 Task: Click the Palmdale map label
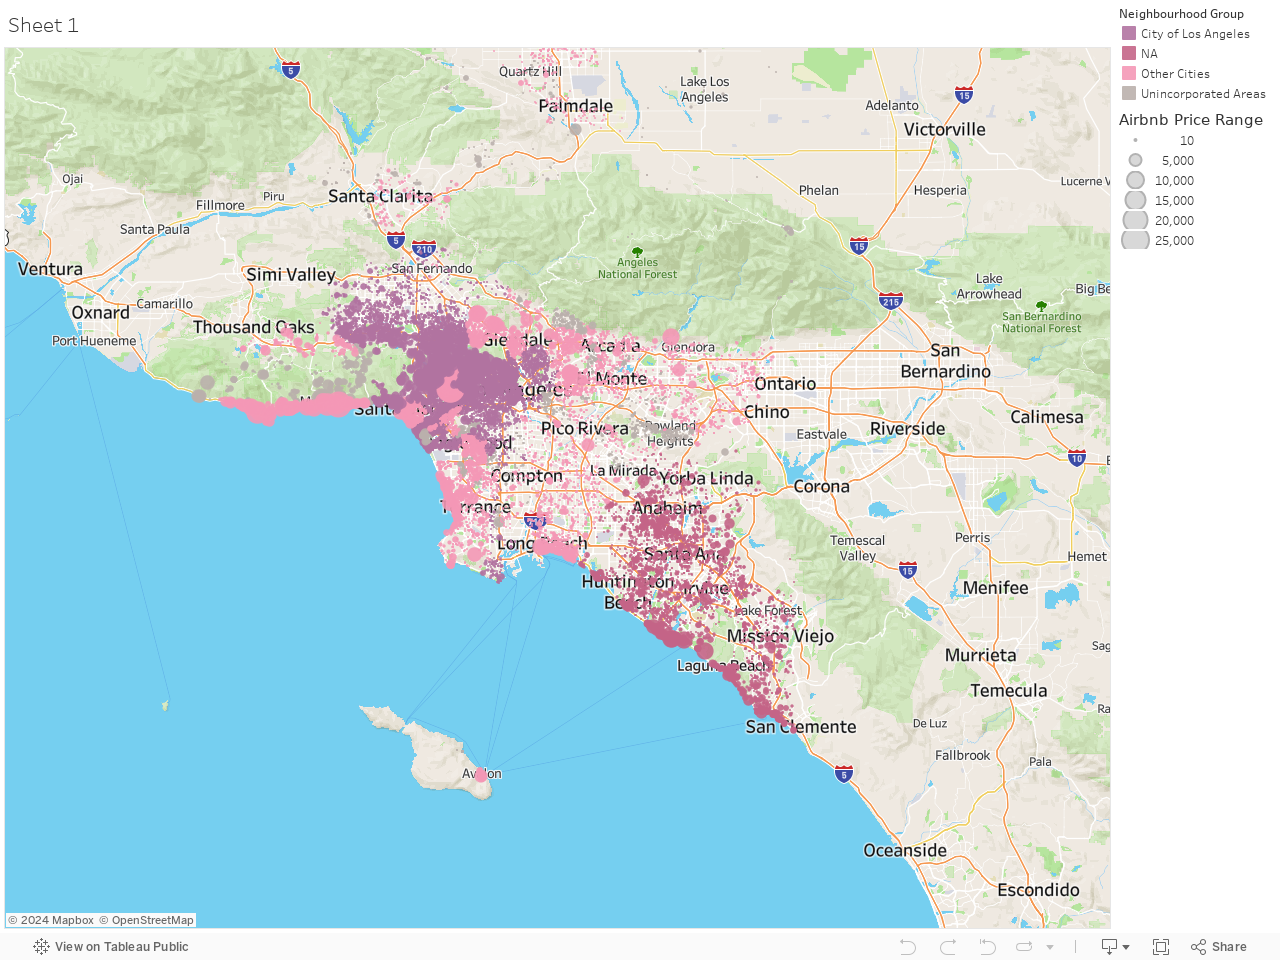point(575,106)
